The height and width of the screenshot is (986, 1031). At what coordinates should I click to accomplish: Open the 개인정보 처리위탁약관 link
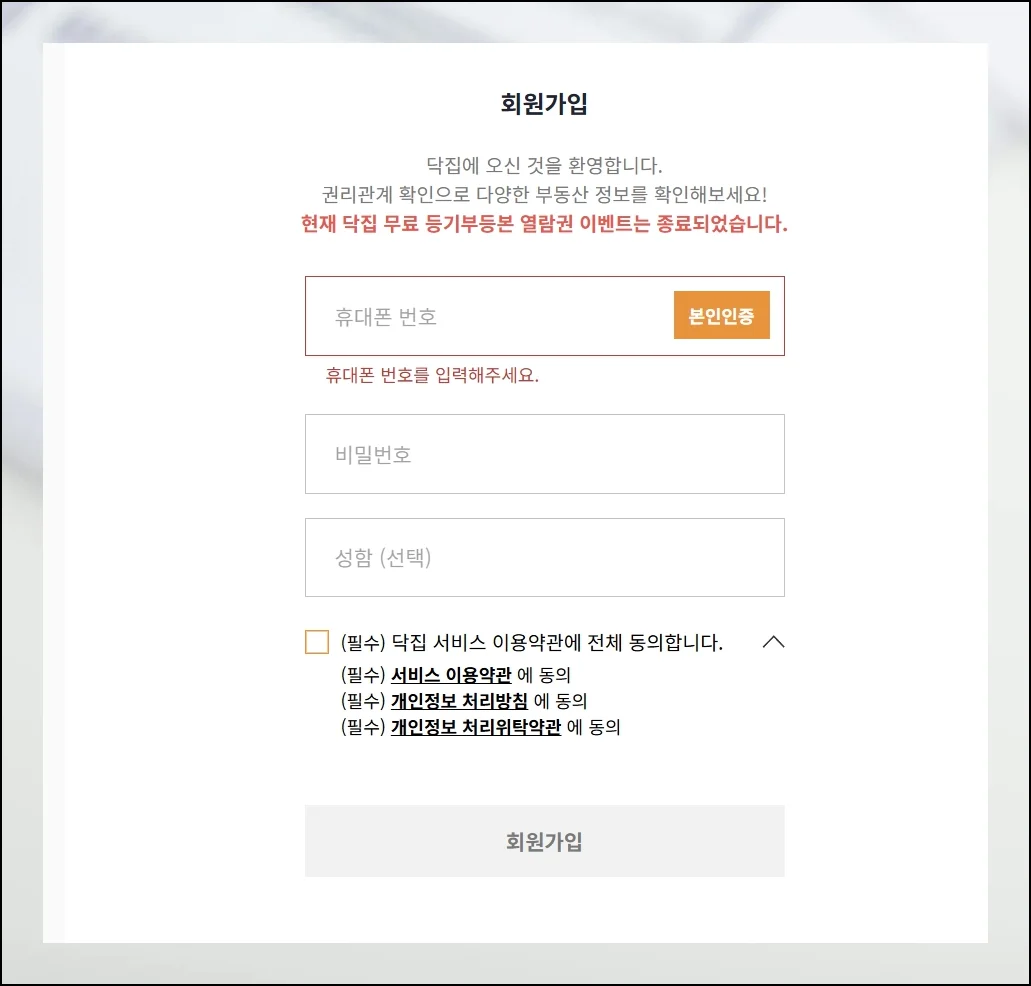click(476, 728)
